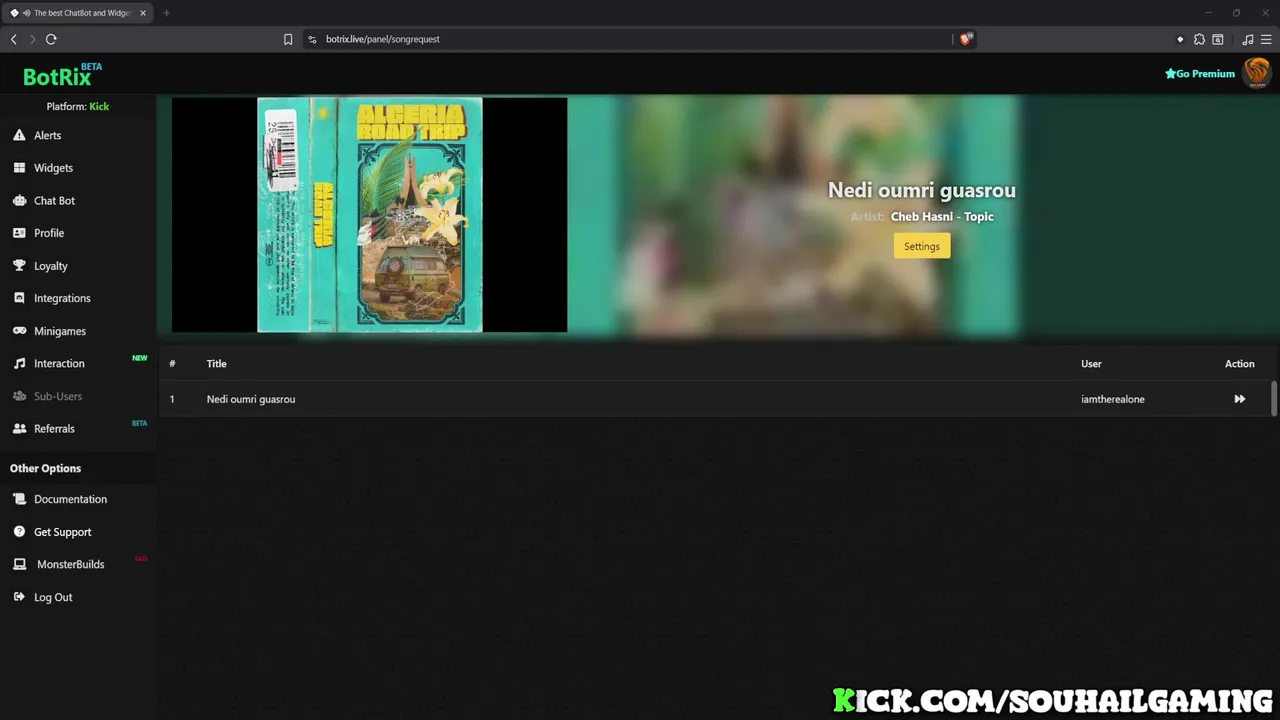Close the BotRix browser tab
Viewport: 1280px width, 720px height.
(x=143, y=13)
